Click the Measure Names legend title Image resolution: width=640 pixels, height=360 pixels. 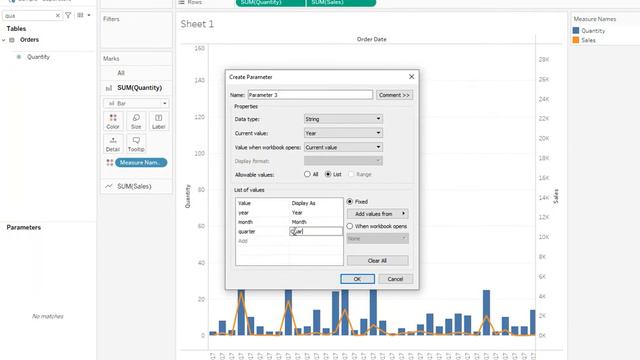pyautogui.click(x=595, y=19)
